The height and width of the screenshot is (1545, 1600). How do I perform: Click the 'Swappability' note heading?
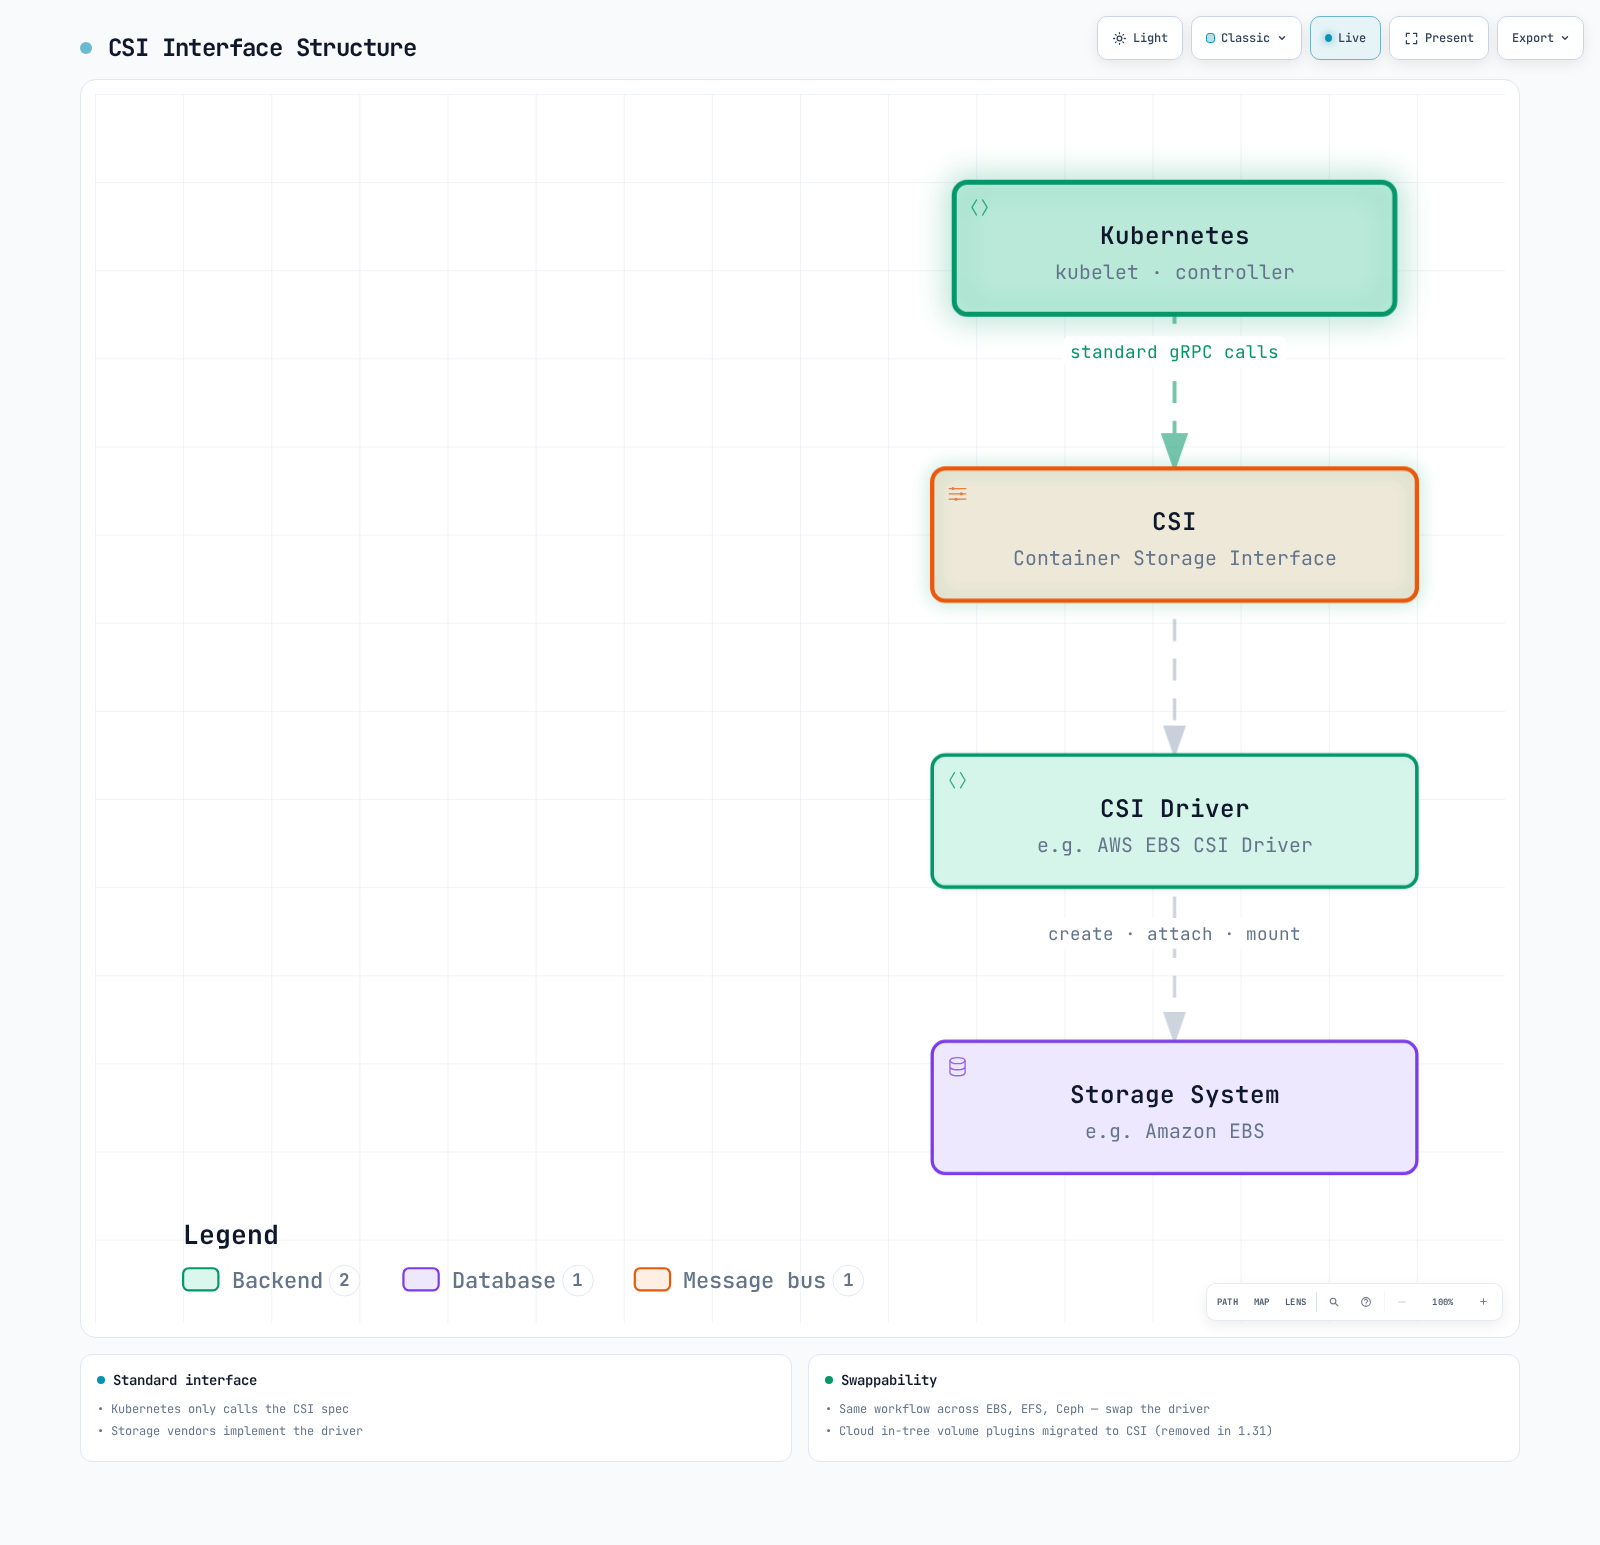click(889, 1380)
